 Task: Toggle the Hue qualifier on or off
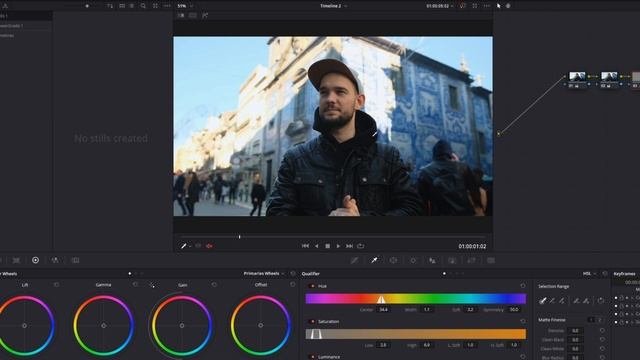(312, 286)
